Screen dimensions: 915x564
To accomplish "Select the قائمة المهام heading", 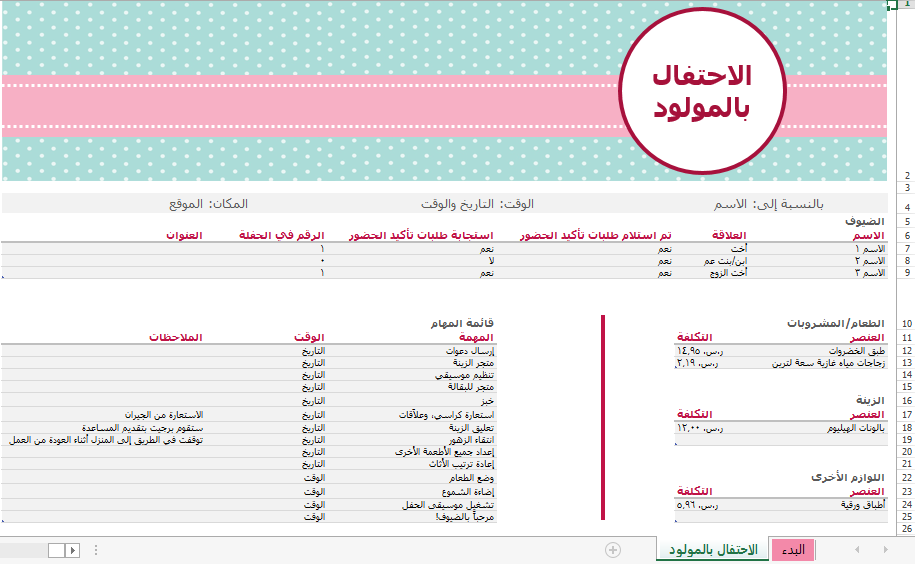I will (x=462, y=323).
